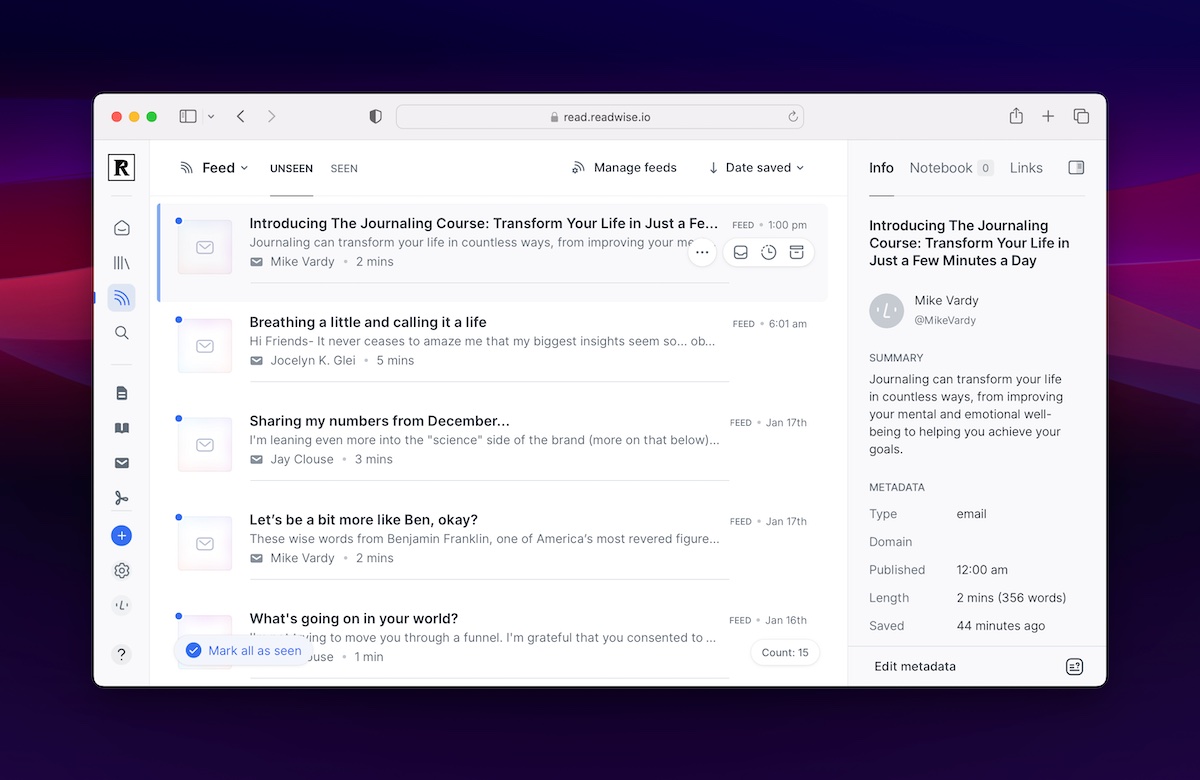The width and height of the screenshot is (1200, 780).
Task: Open "Sharing my numbers from December..."
Action: 379,421
